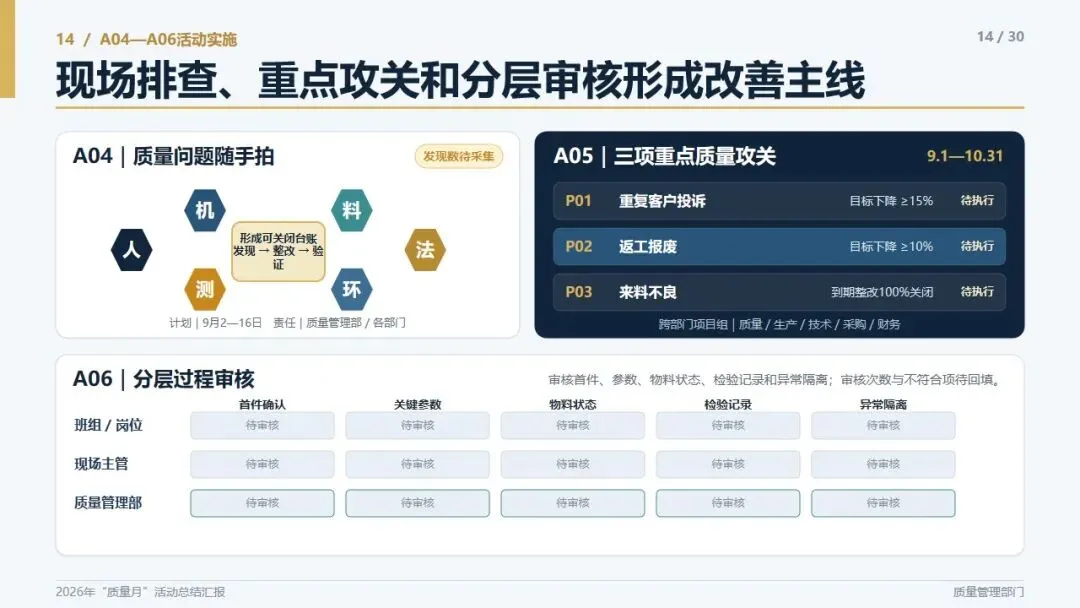Click 待审核 cell for 质量管理部 首件确认
The image size is (1080, 608).
click(x=262, y=503)
